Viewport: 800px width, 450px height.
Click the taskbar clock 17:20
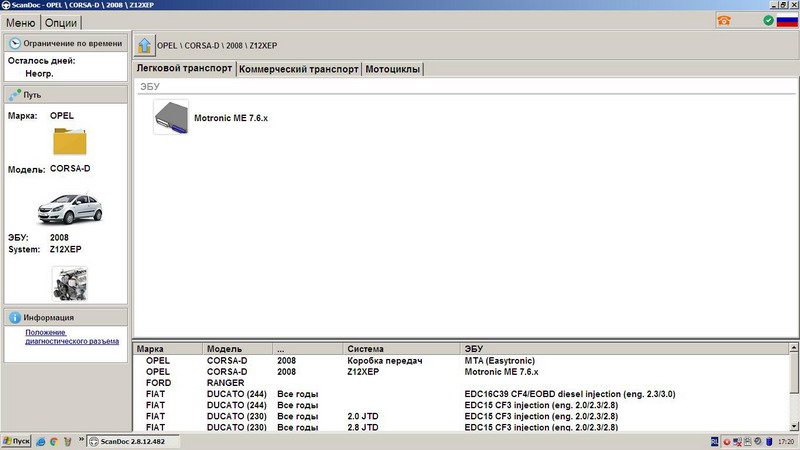(786, 442)
